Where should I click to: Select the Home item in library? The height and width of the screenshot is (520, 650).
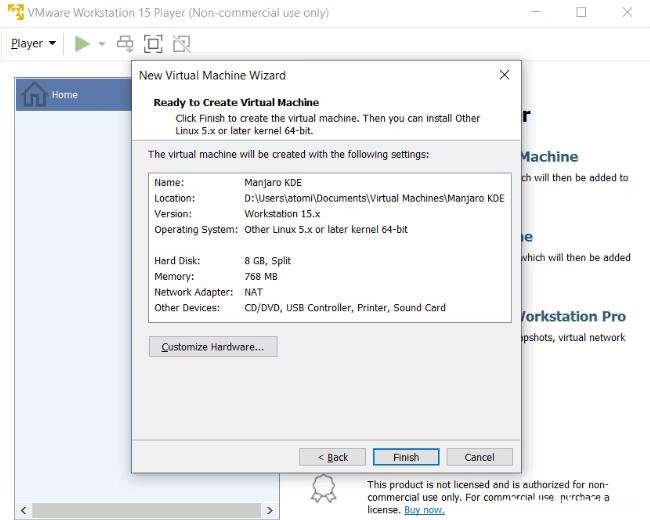pos(74,95)
